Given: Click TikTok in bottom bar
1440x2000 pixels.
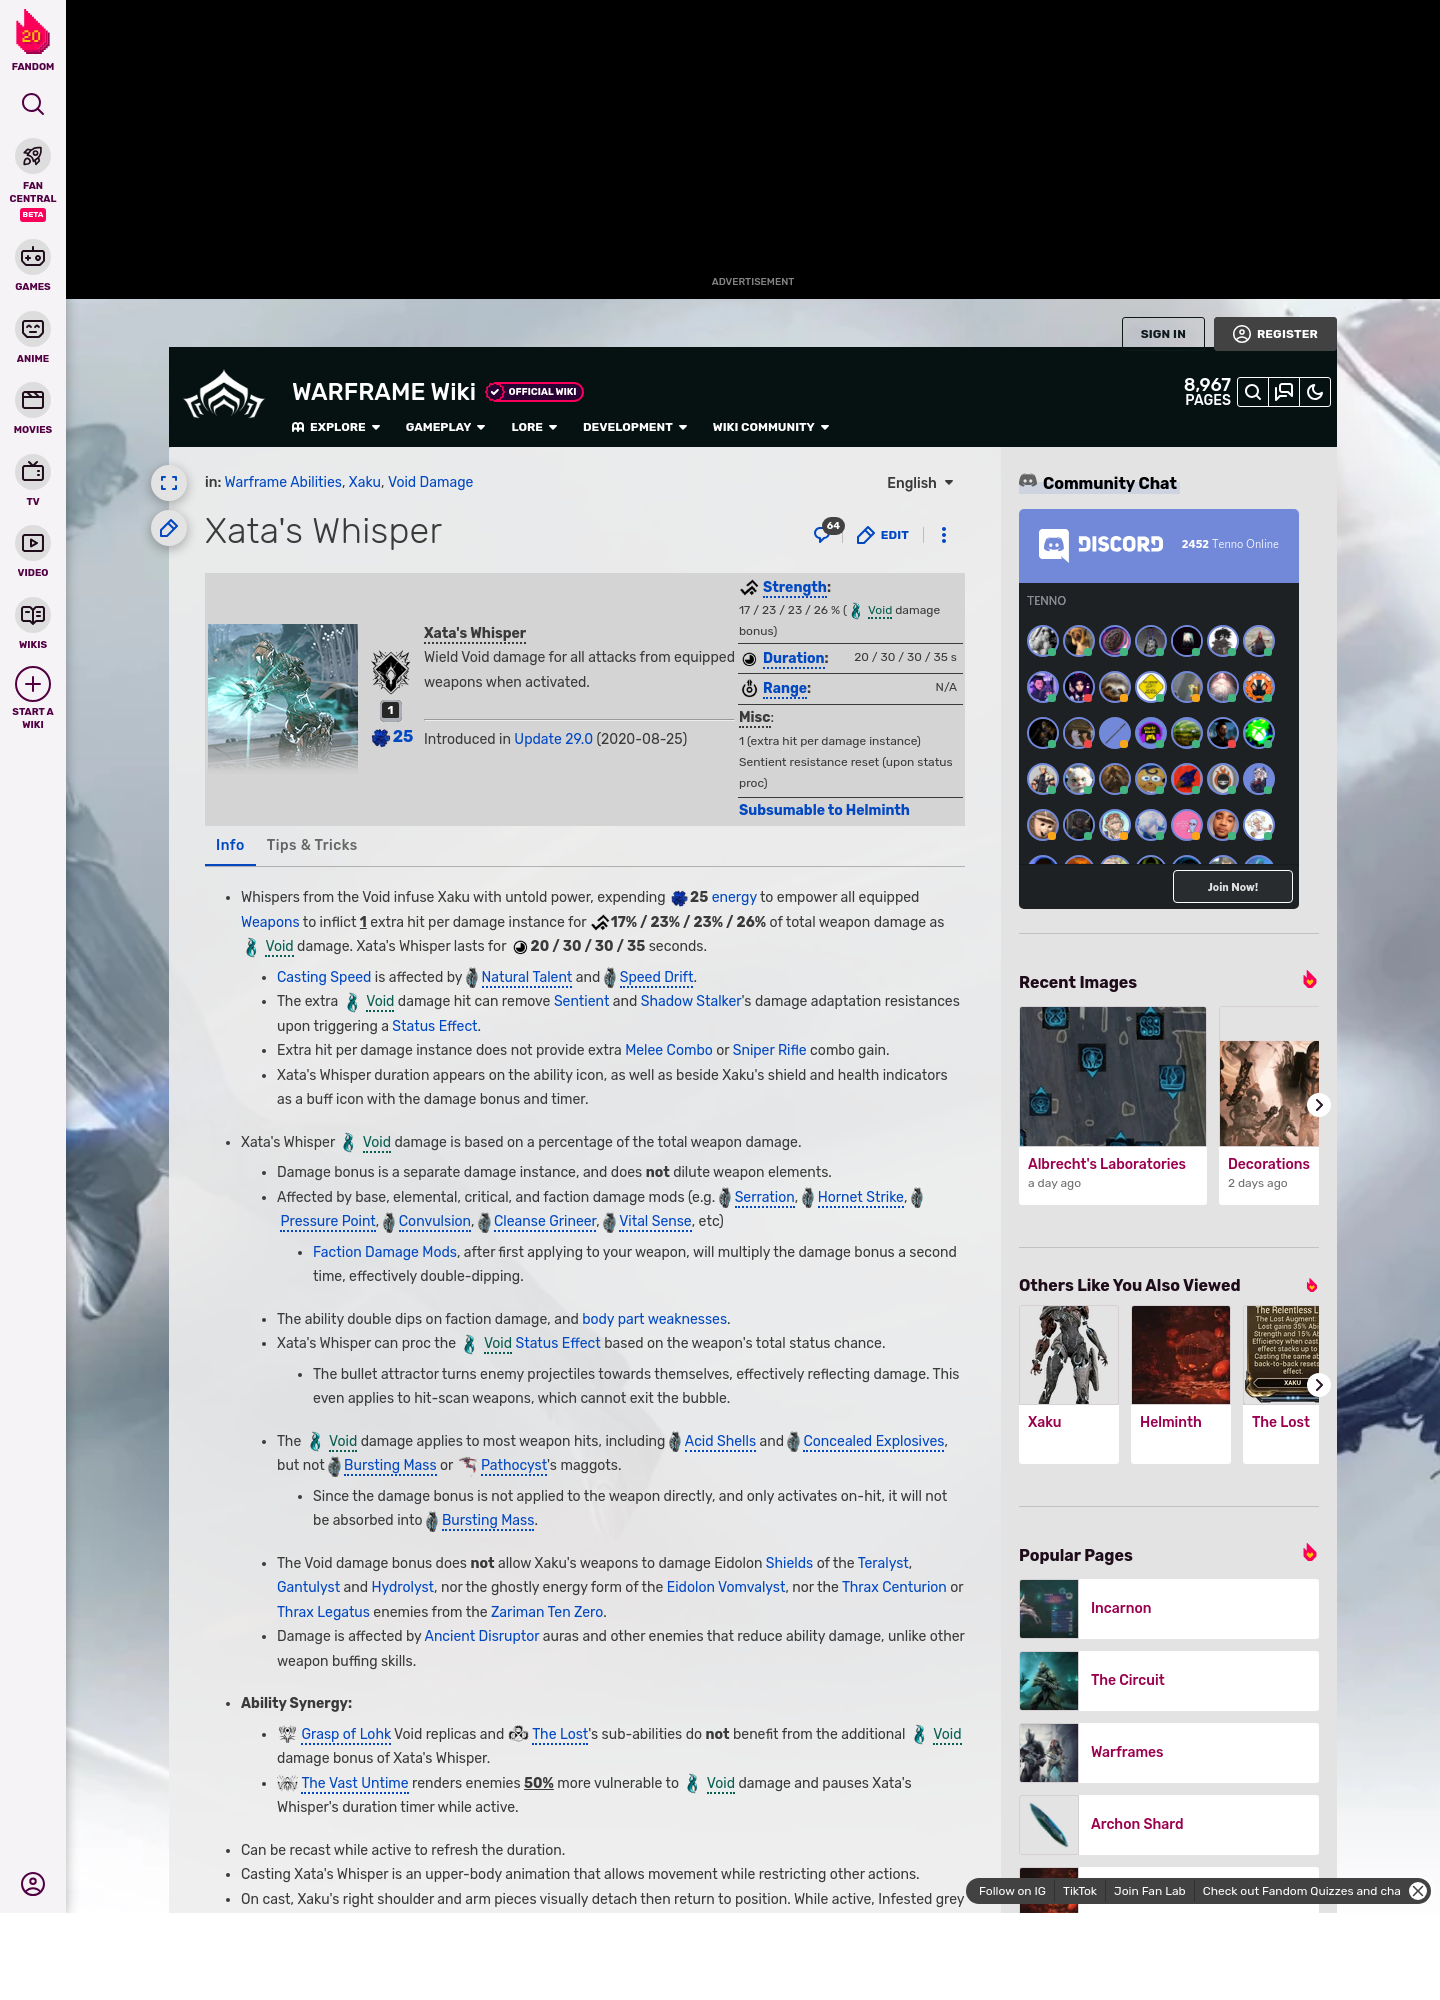Looking at the screenshot, I should [x=1080, y=1891].
